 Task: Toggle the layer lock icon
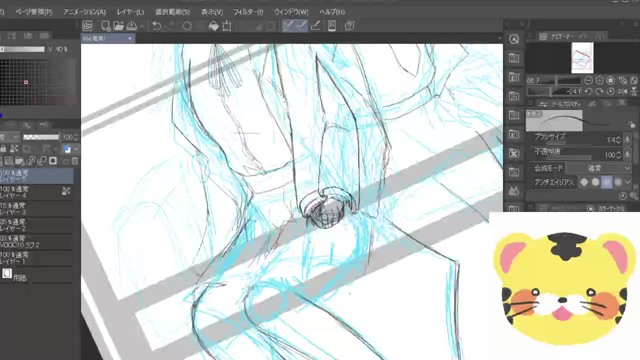[x=4, y=149]
